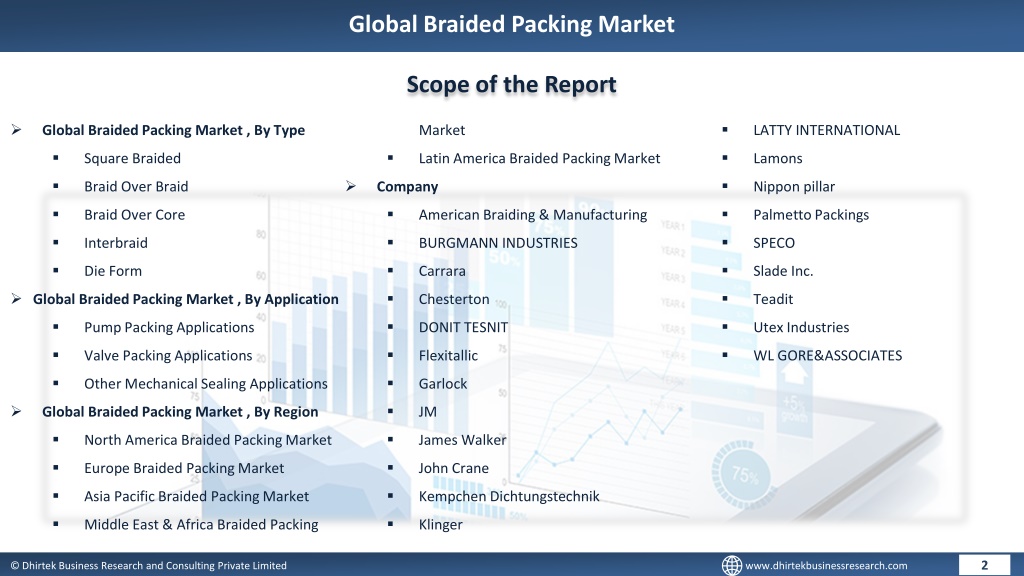
Task: Click 'Slade Inc.' company entry
Action: tap(783, 270)
